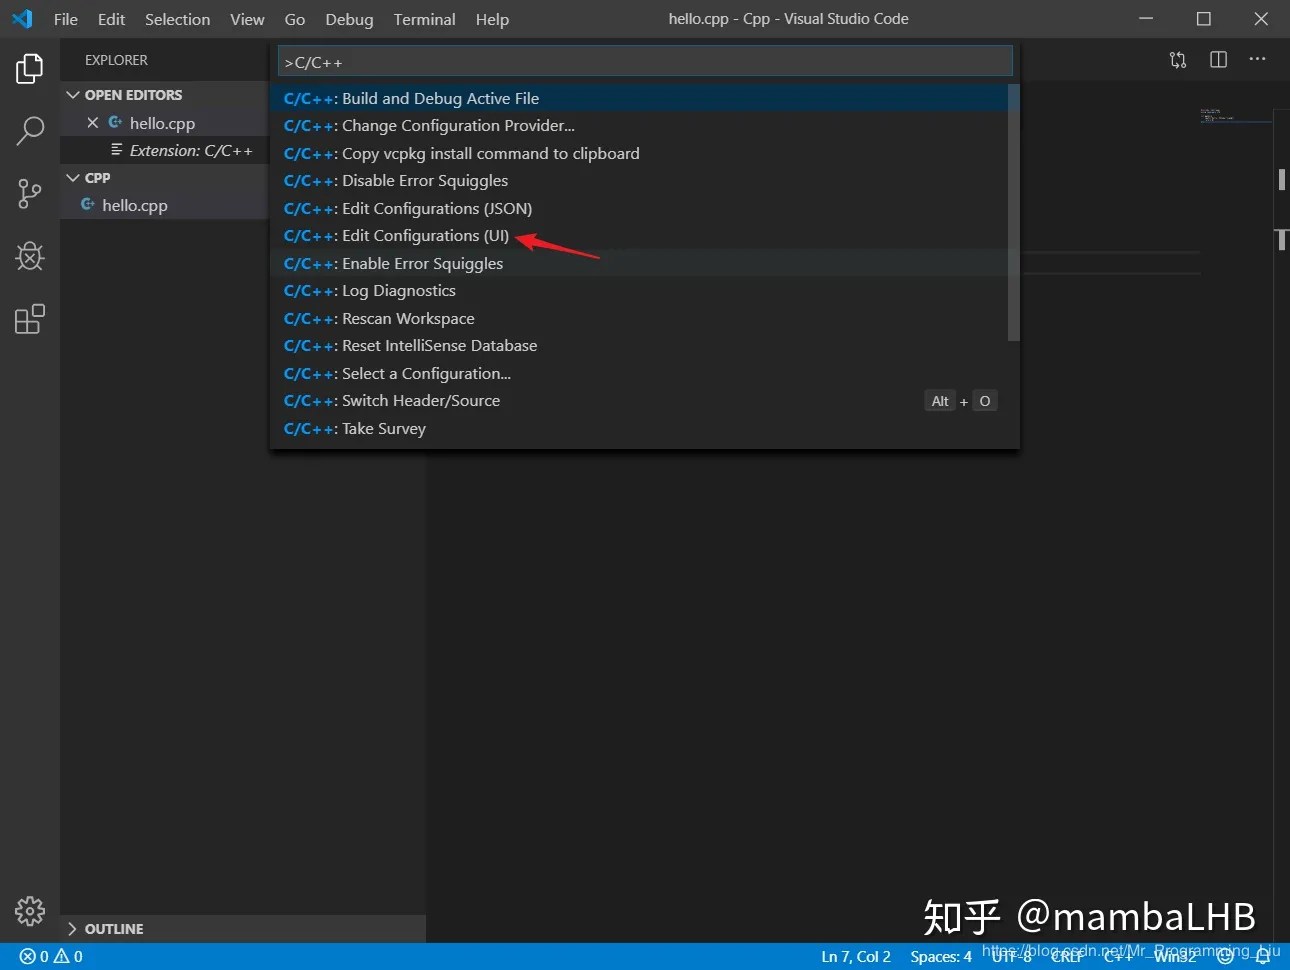
Task: Choose Edit Configurations (JSON) command
Action: 639,208
